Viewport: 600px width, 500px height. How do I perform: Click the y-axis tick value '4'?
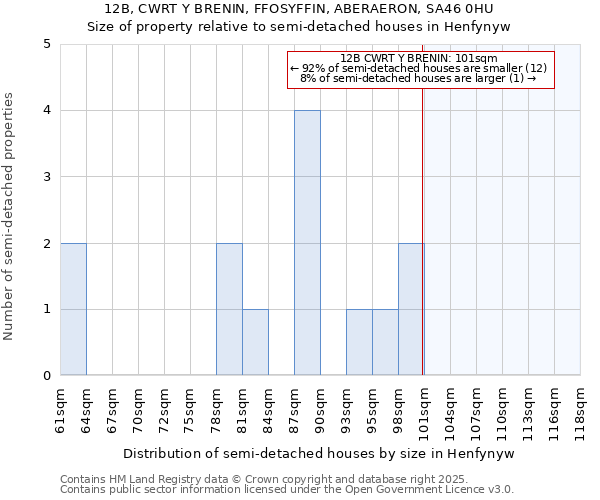click(47, 111)
